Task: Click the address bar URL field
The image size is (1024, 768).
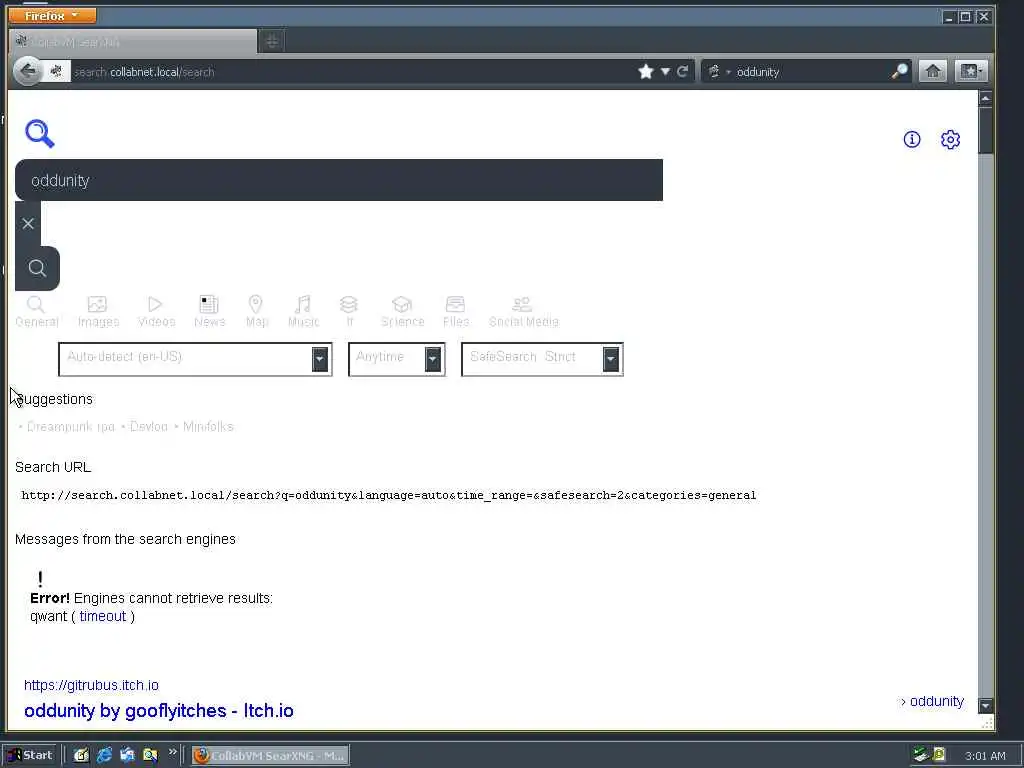Action: (x=353, y=72)
